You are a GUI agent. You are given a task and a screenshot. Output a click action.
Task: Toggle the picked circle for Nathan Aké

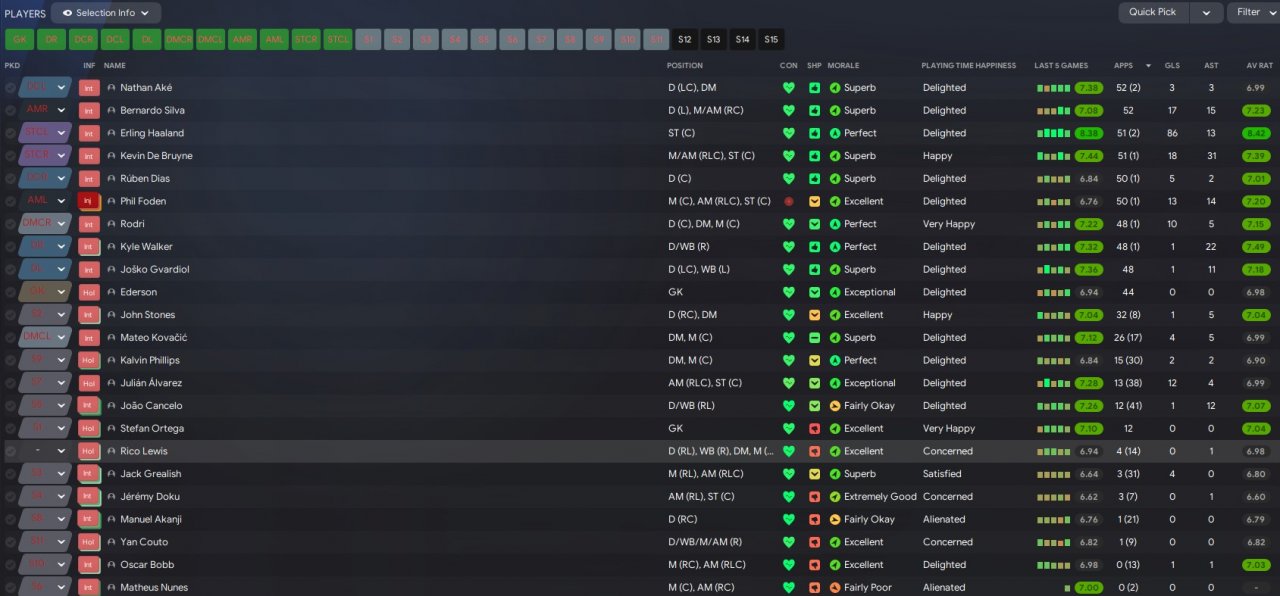10,88
